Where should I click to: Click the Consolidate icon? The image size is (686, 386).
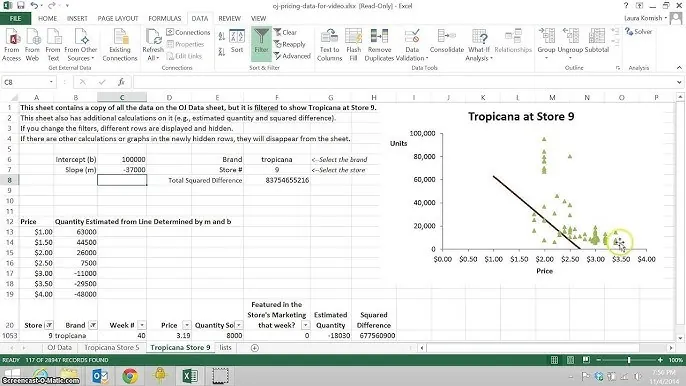click(x=447, y=41)
